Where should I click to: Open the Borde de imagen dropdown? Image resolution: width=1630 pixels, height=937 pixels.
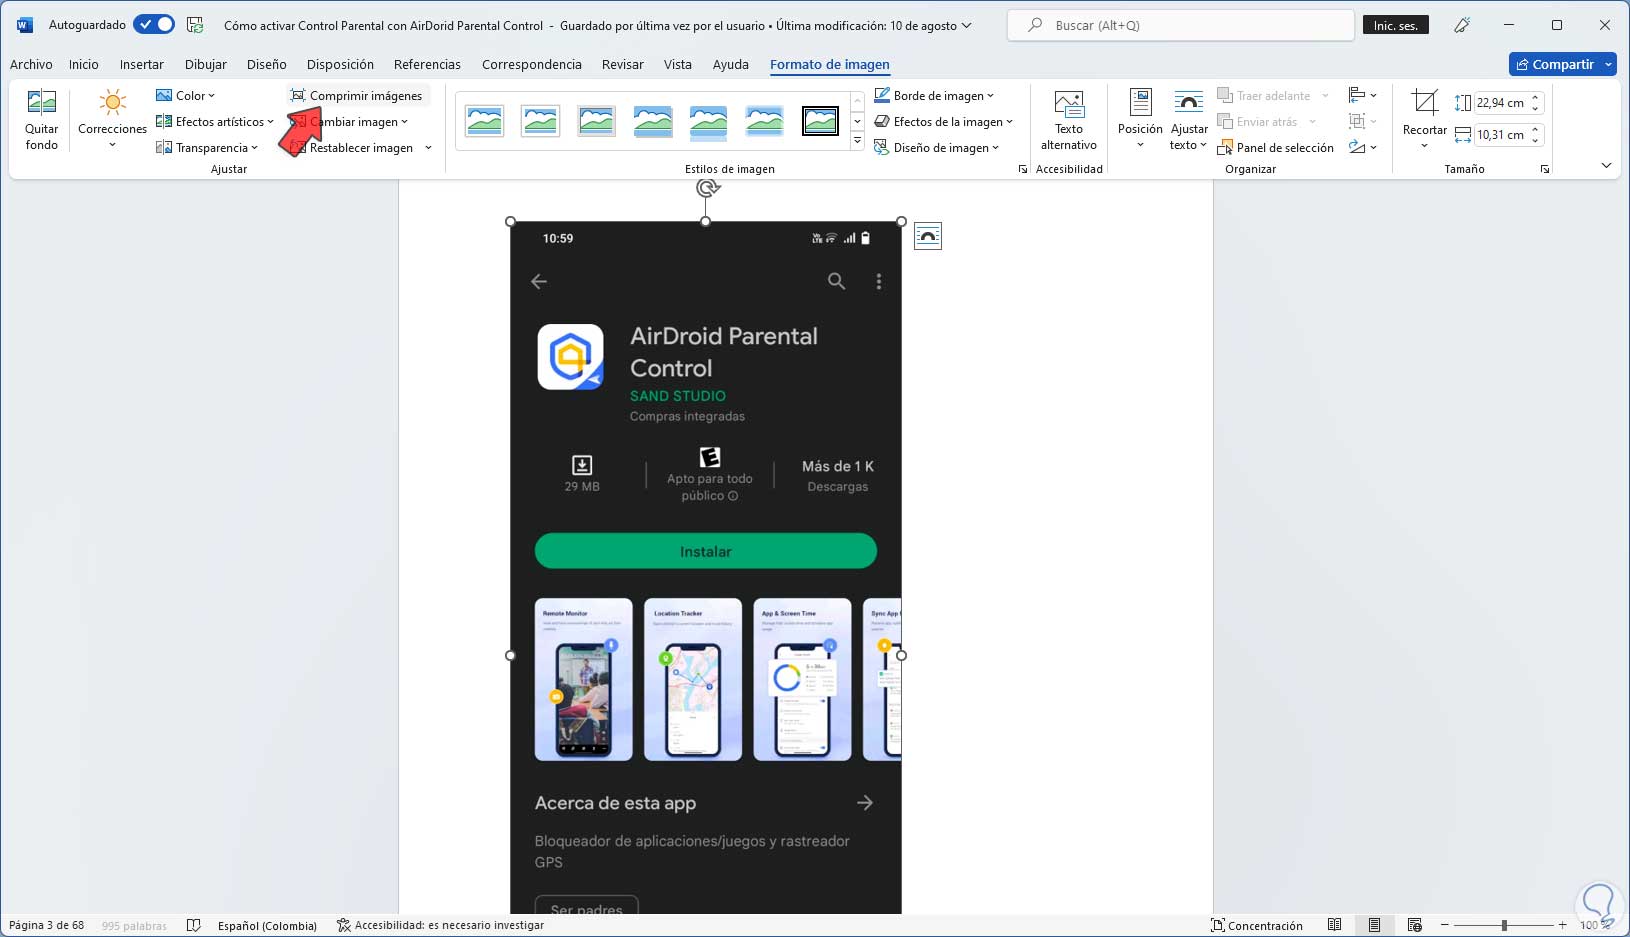(934, 96)
